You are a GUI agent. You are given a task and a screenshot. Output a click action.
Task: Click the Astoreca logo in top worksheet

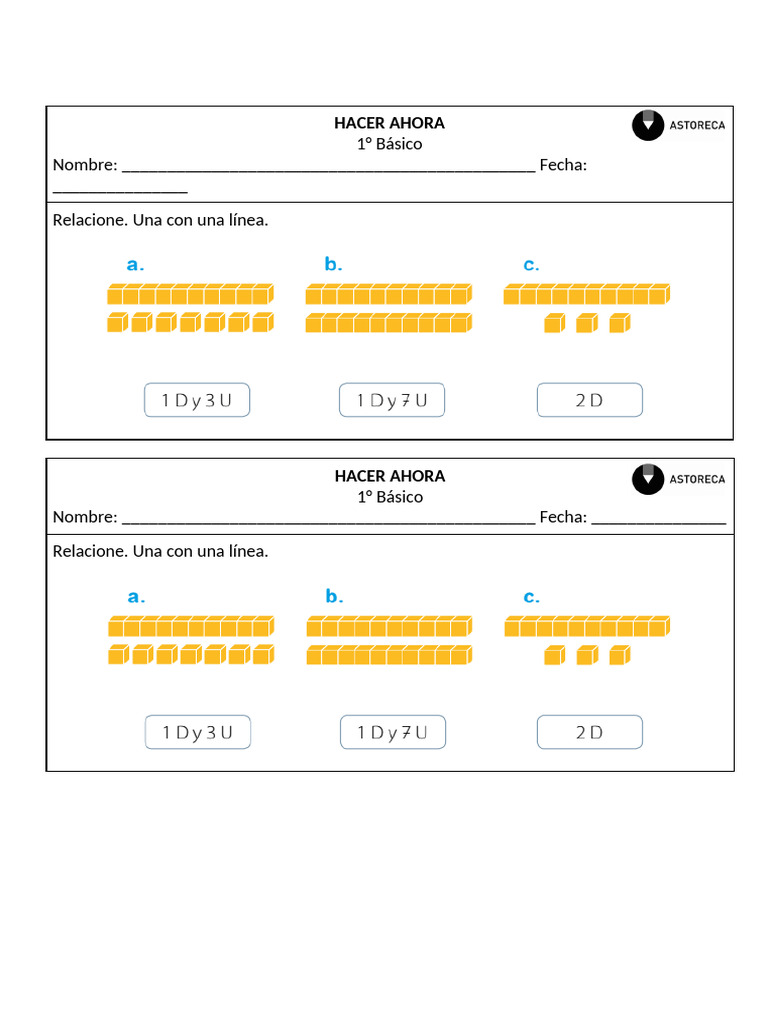click(x=679, y=125)
